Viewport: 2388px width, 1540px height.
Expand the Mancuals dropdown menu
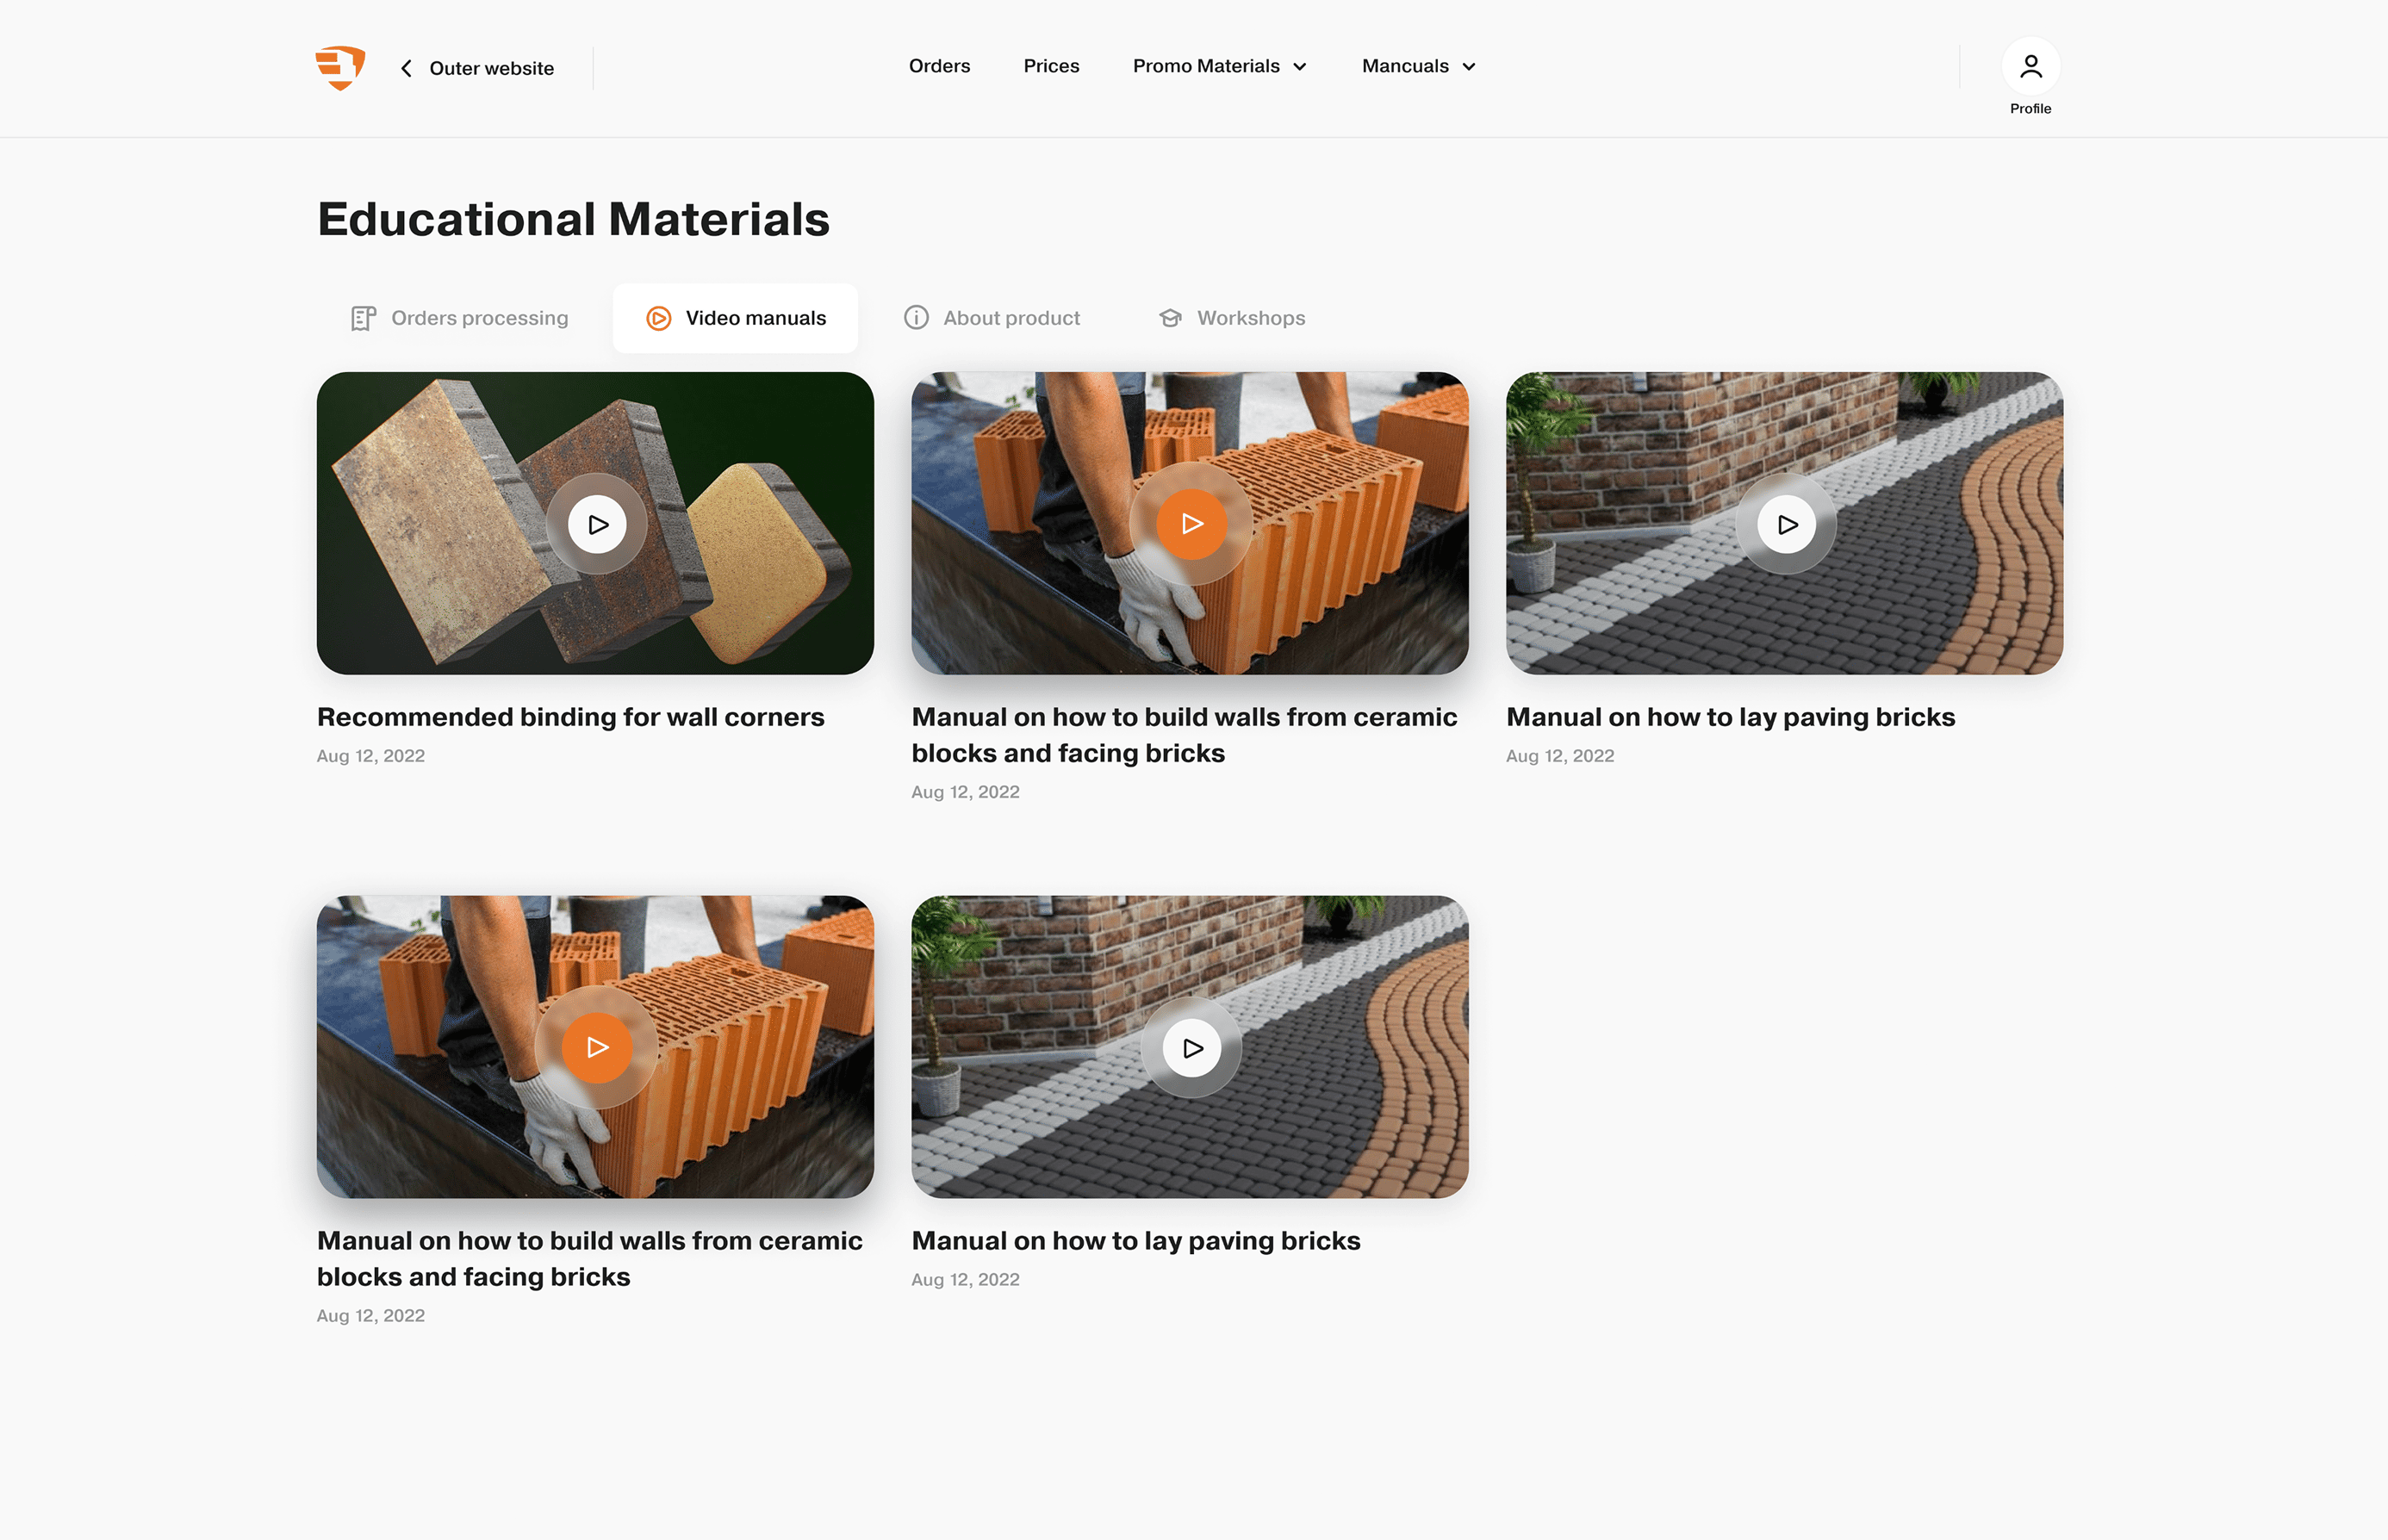(1418, 66)
